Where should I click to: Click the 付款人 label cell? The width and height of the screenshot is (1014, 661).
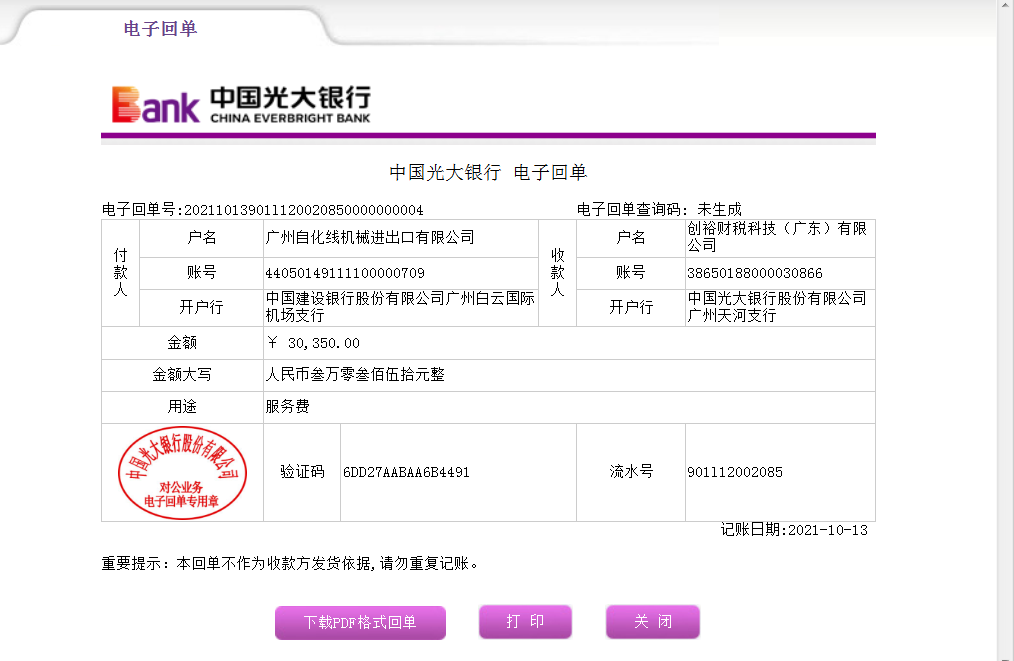pos(120,272)
